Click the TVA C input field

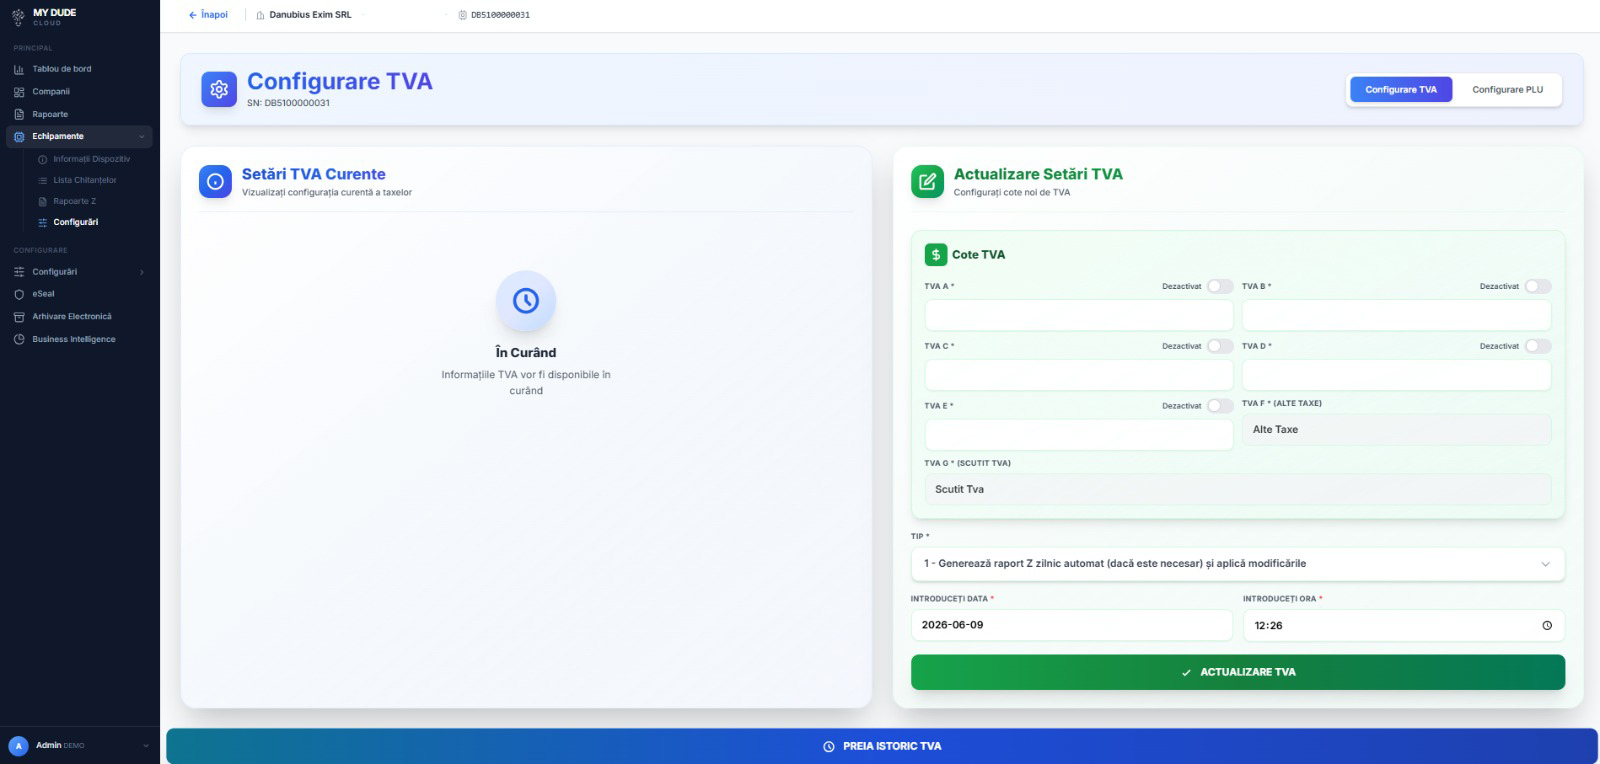(x=1079, y=375)
